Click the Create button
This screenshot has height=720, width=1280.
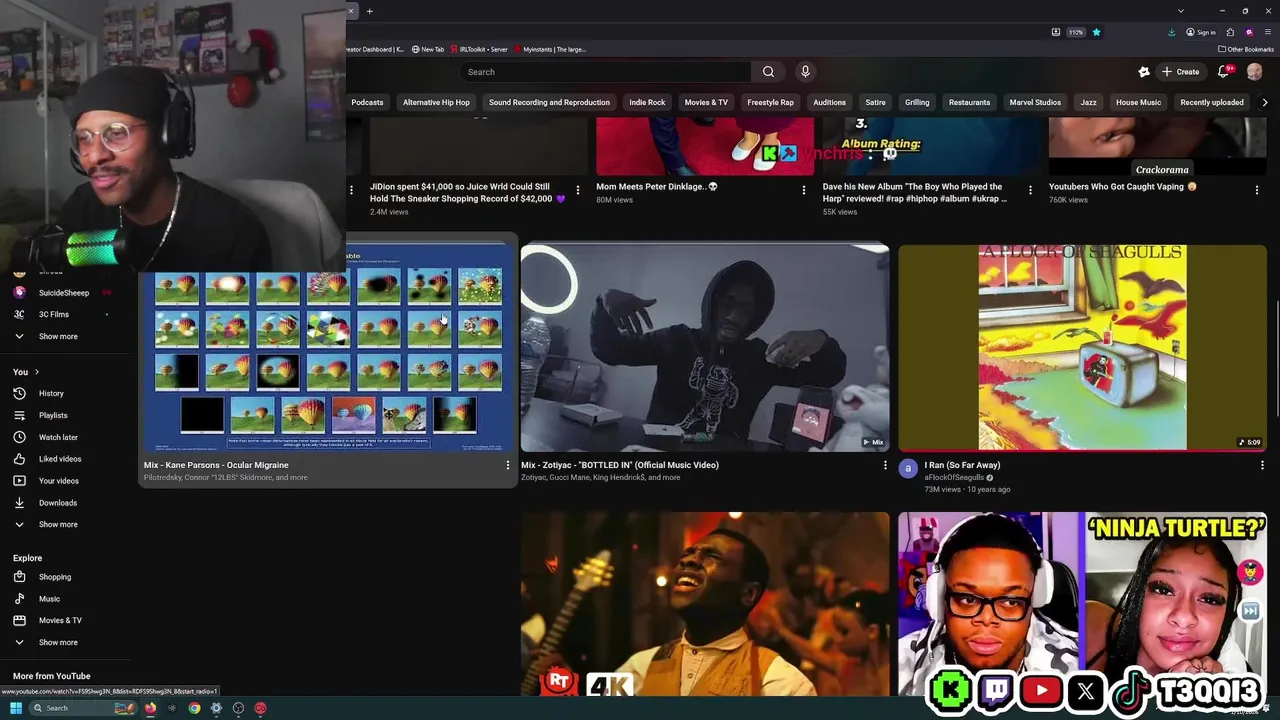(x=1180, y=72)
